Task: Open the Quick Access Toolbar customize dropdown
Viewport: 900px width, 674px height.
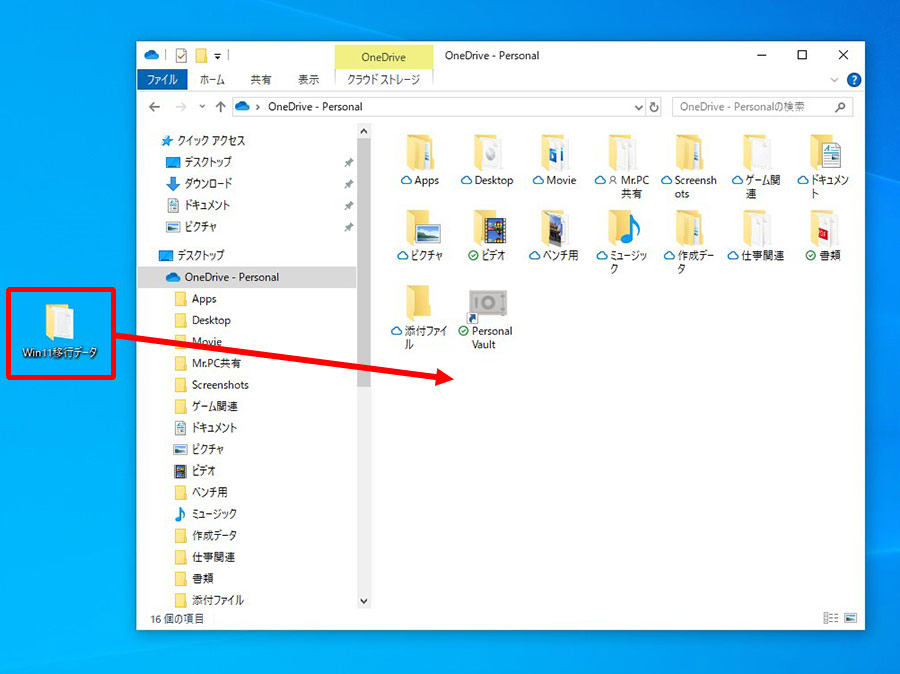Action: pyautogui.click(x=218, y=56)
